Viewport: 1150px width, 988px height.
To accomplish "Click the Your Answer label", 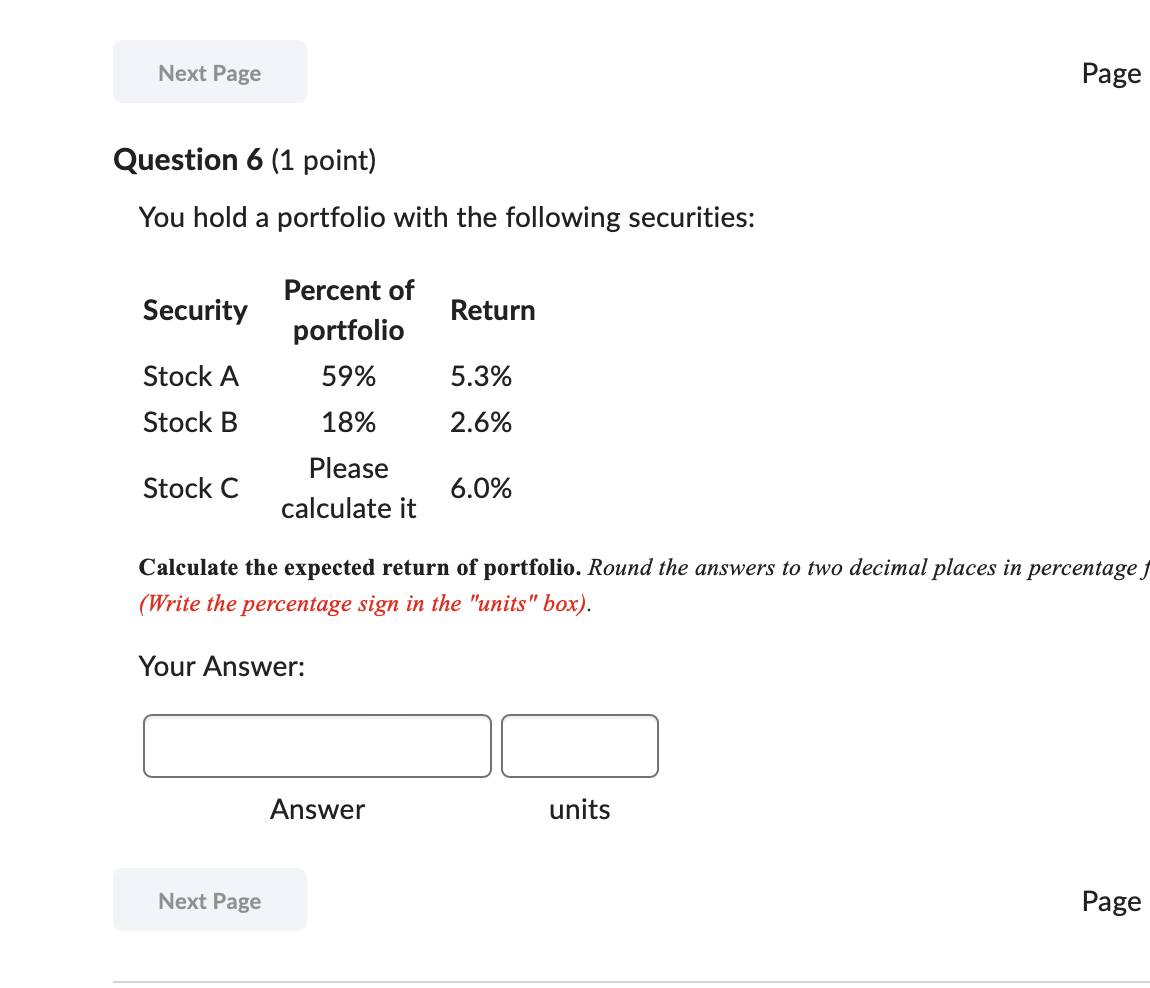I will point(221,665).
